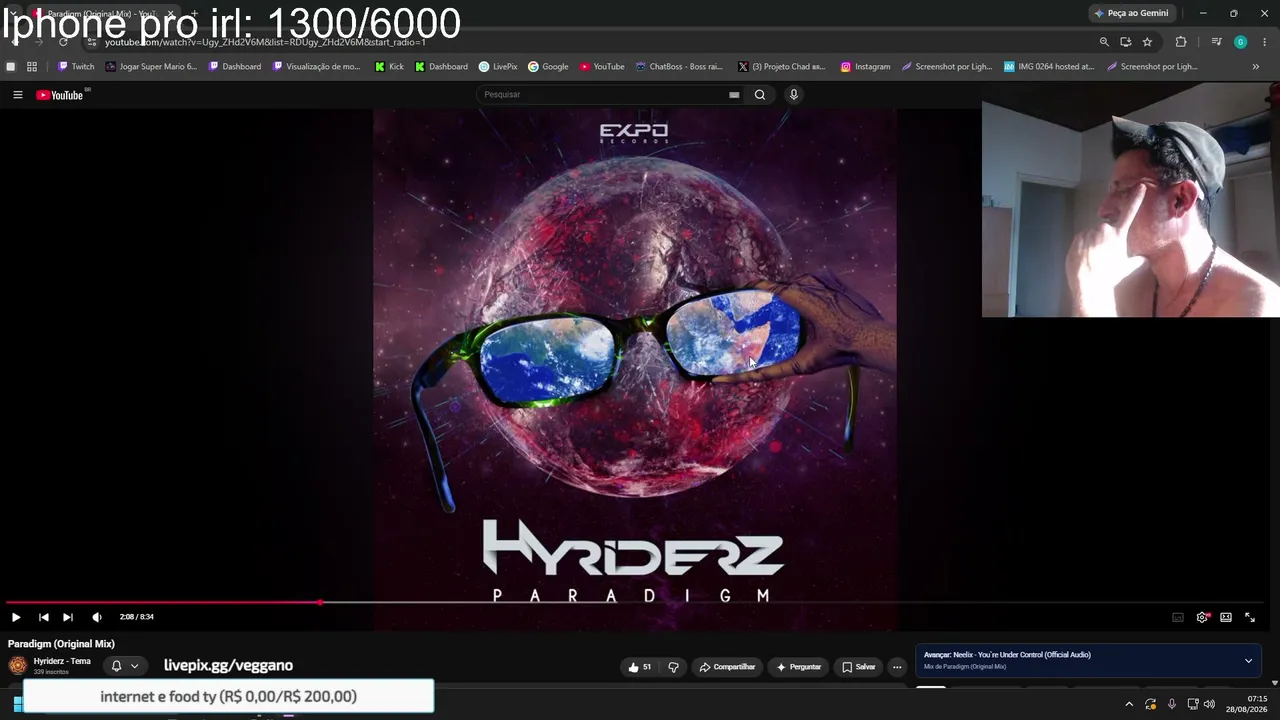Click the Peça ao Gemini button
This screenshot has height=720, width=1280.
[1131, 13]
